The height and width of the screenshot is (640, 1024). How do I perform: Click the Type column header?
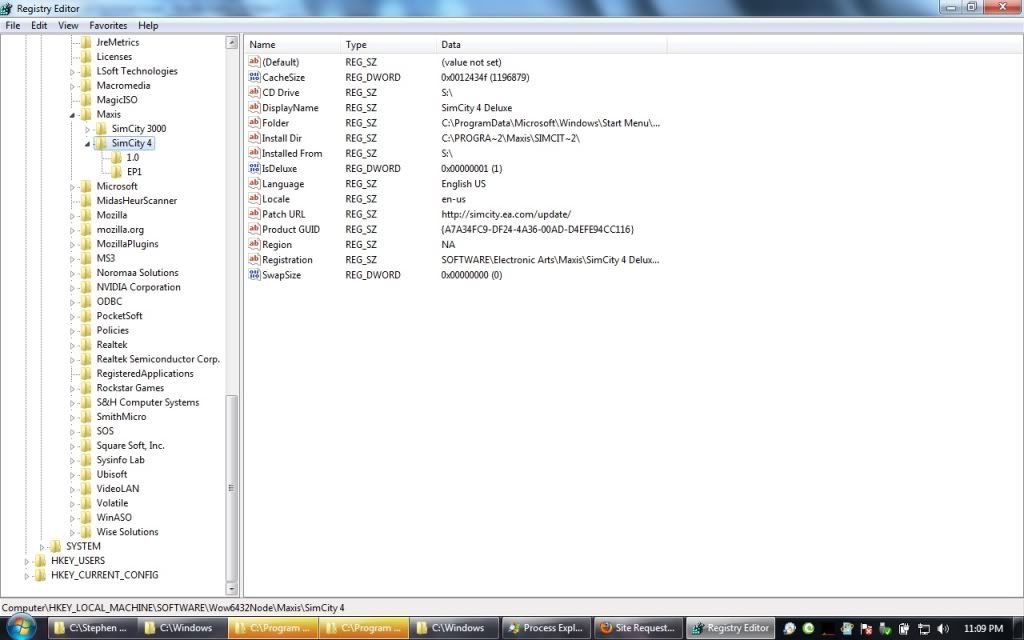pos(388,44)
